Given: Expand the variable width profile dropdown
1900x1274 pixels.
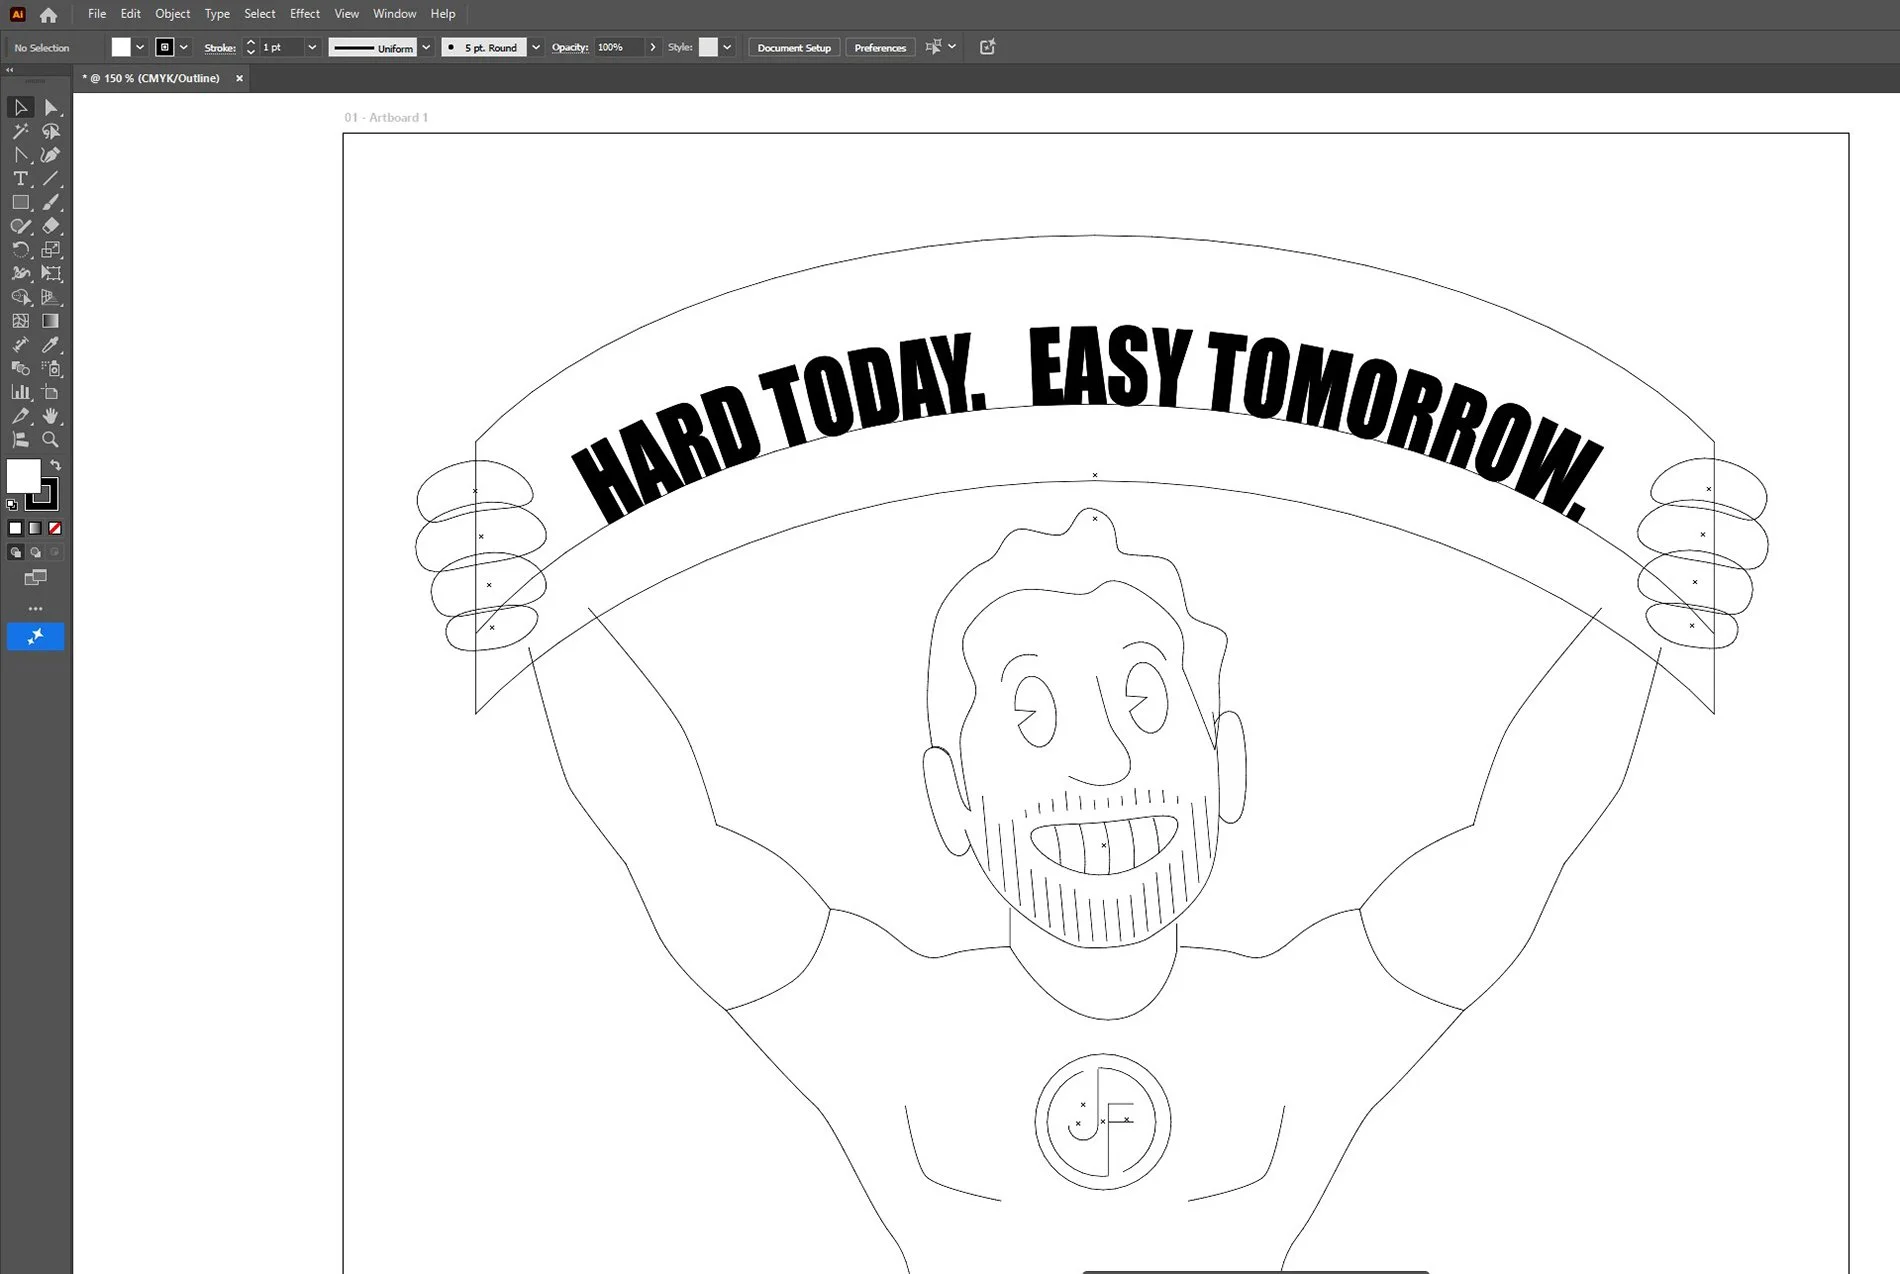Looking at the screenshot, I should point(426,47).
